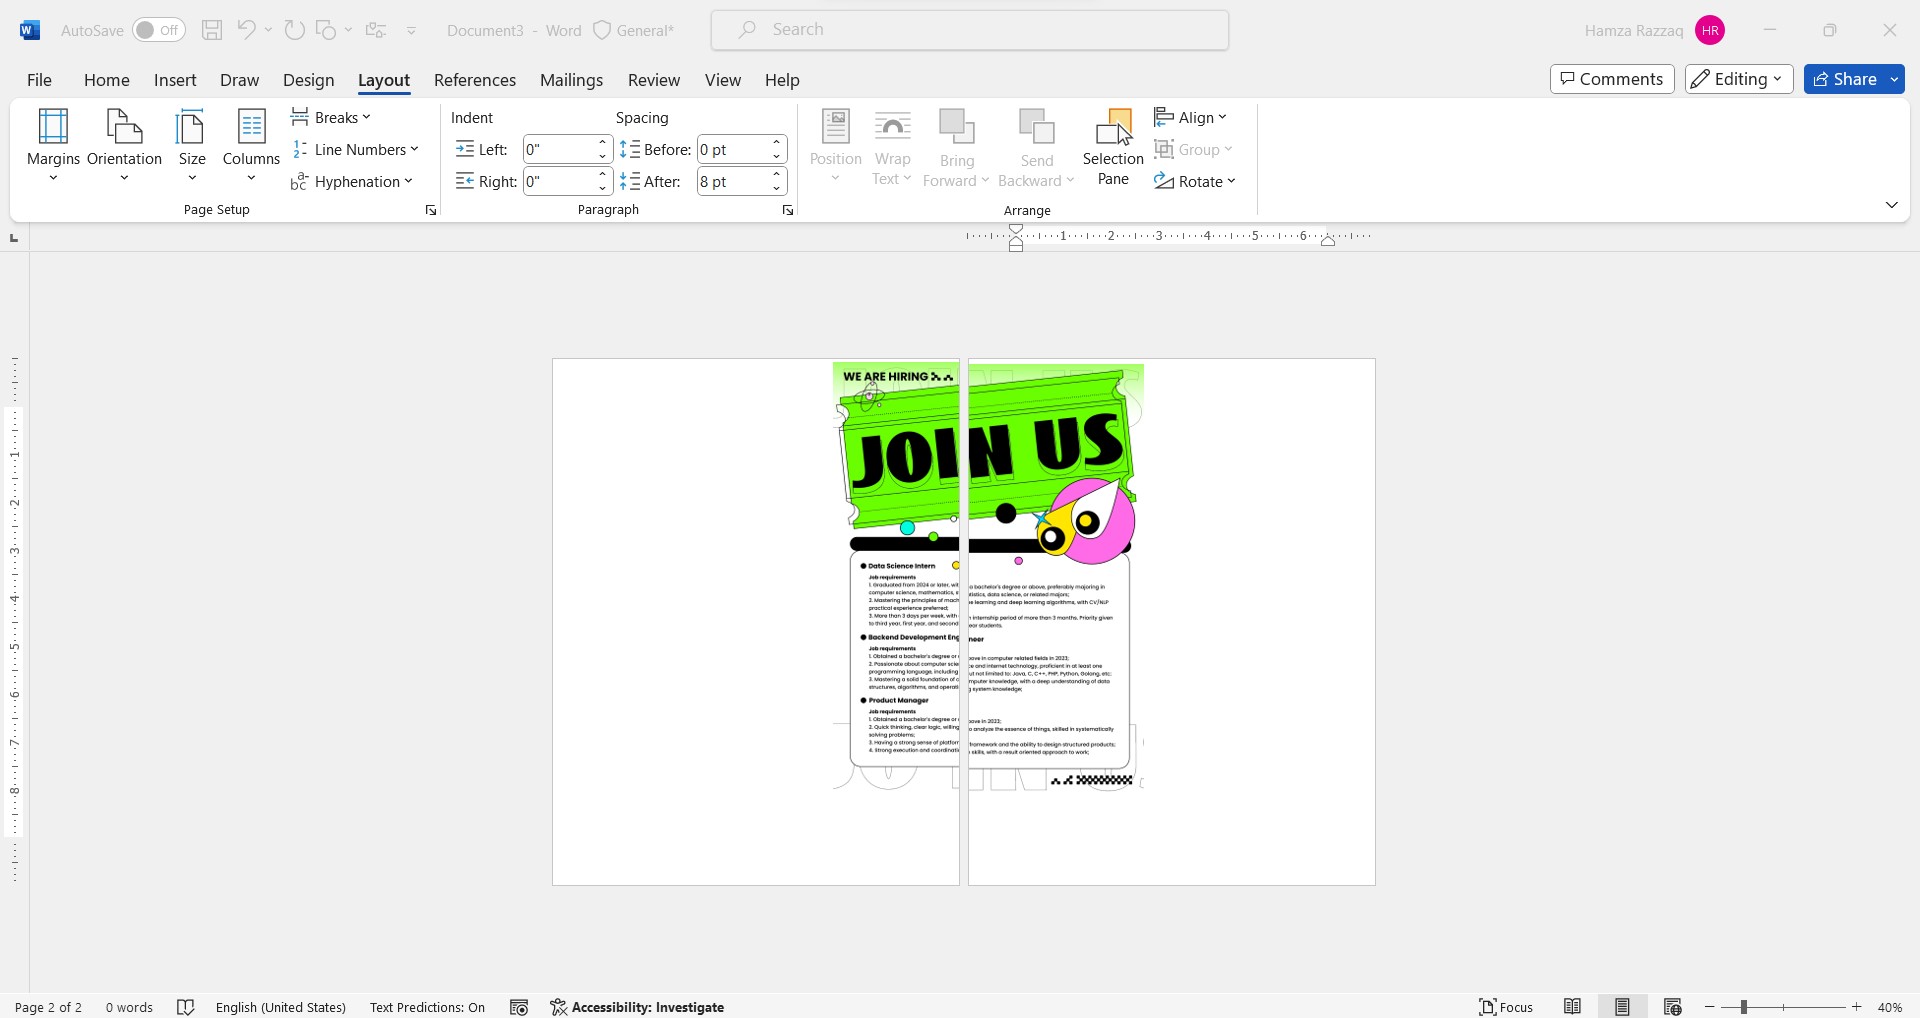Open the Editing mode dropdown

pyautogui.click(x=1738, y=79)
